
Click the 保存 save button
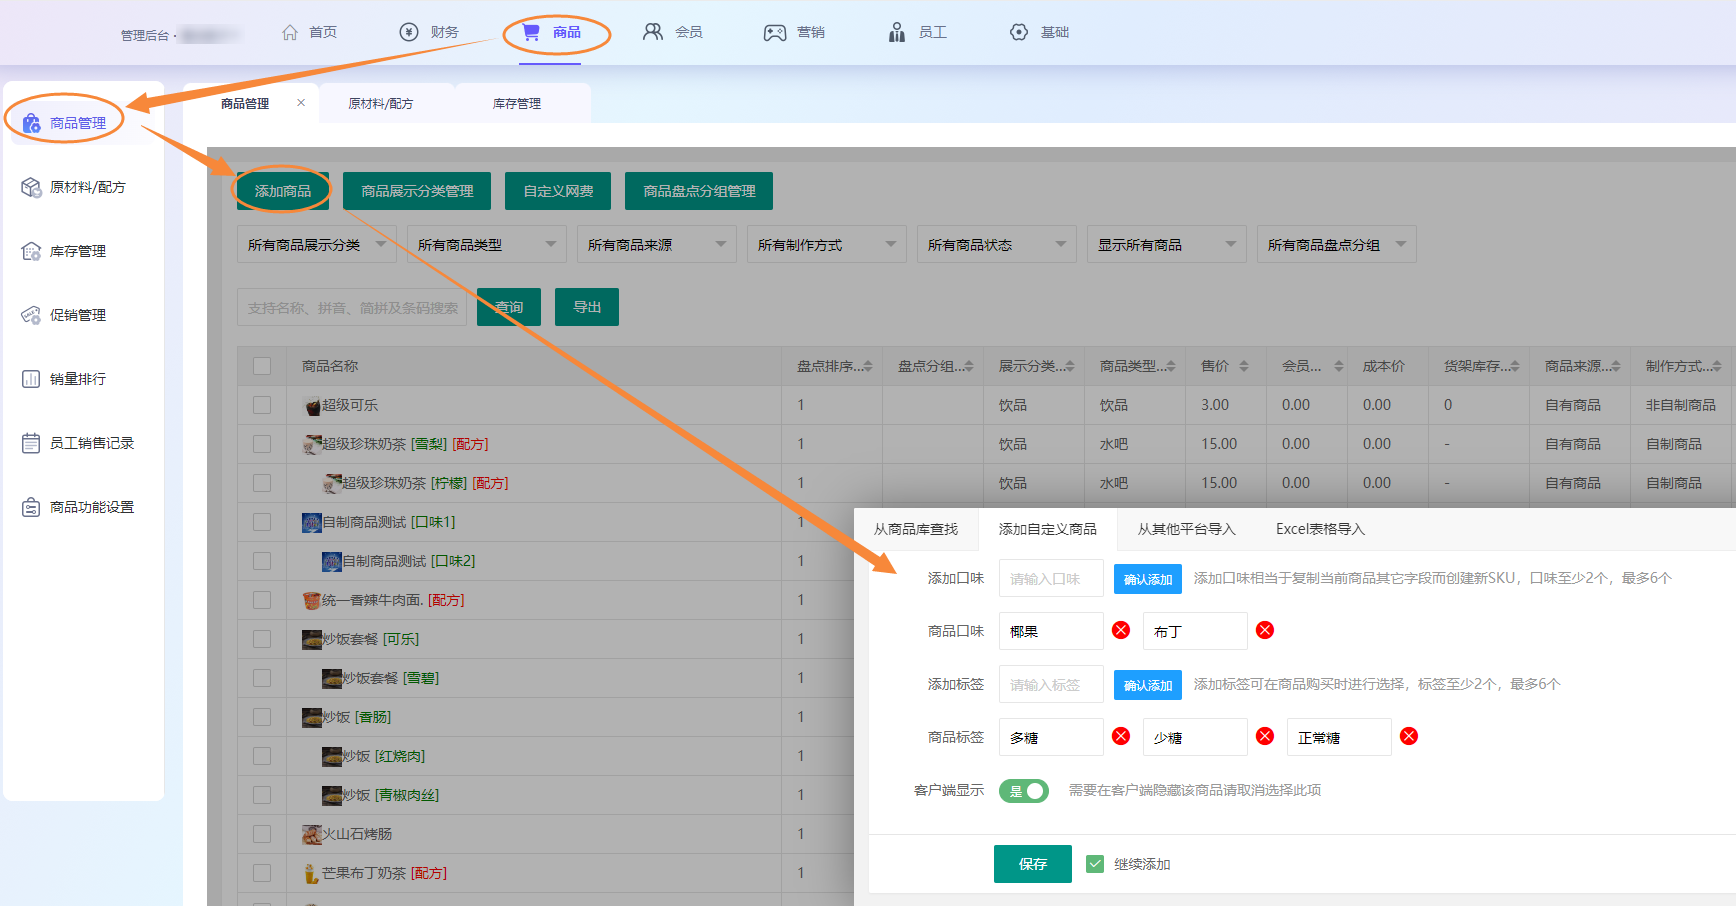[1032, 864]
